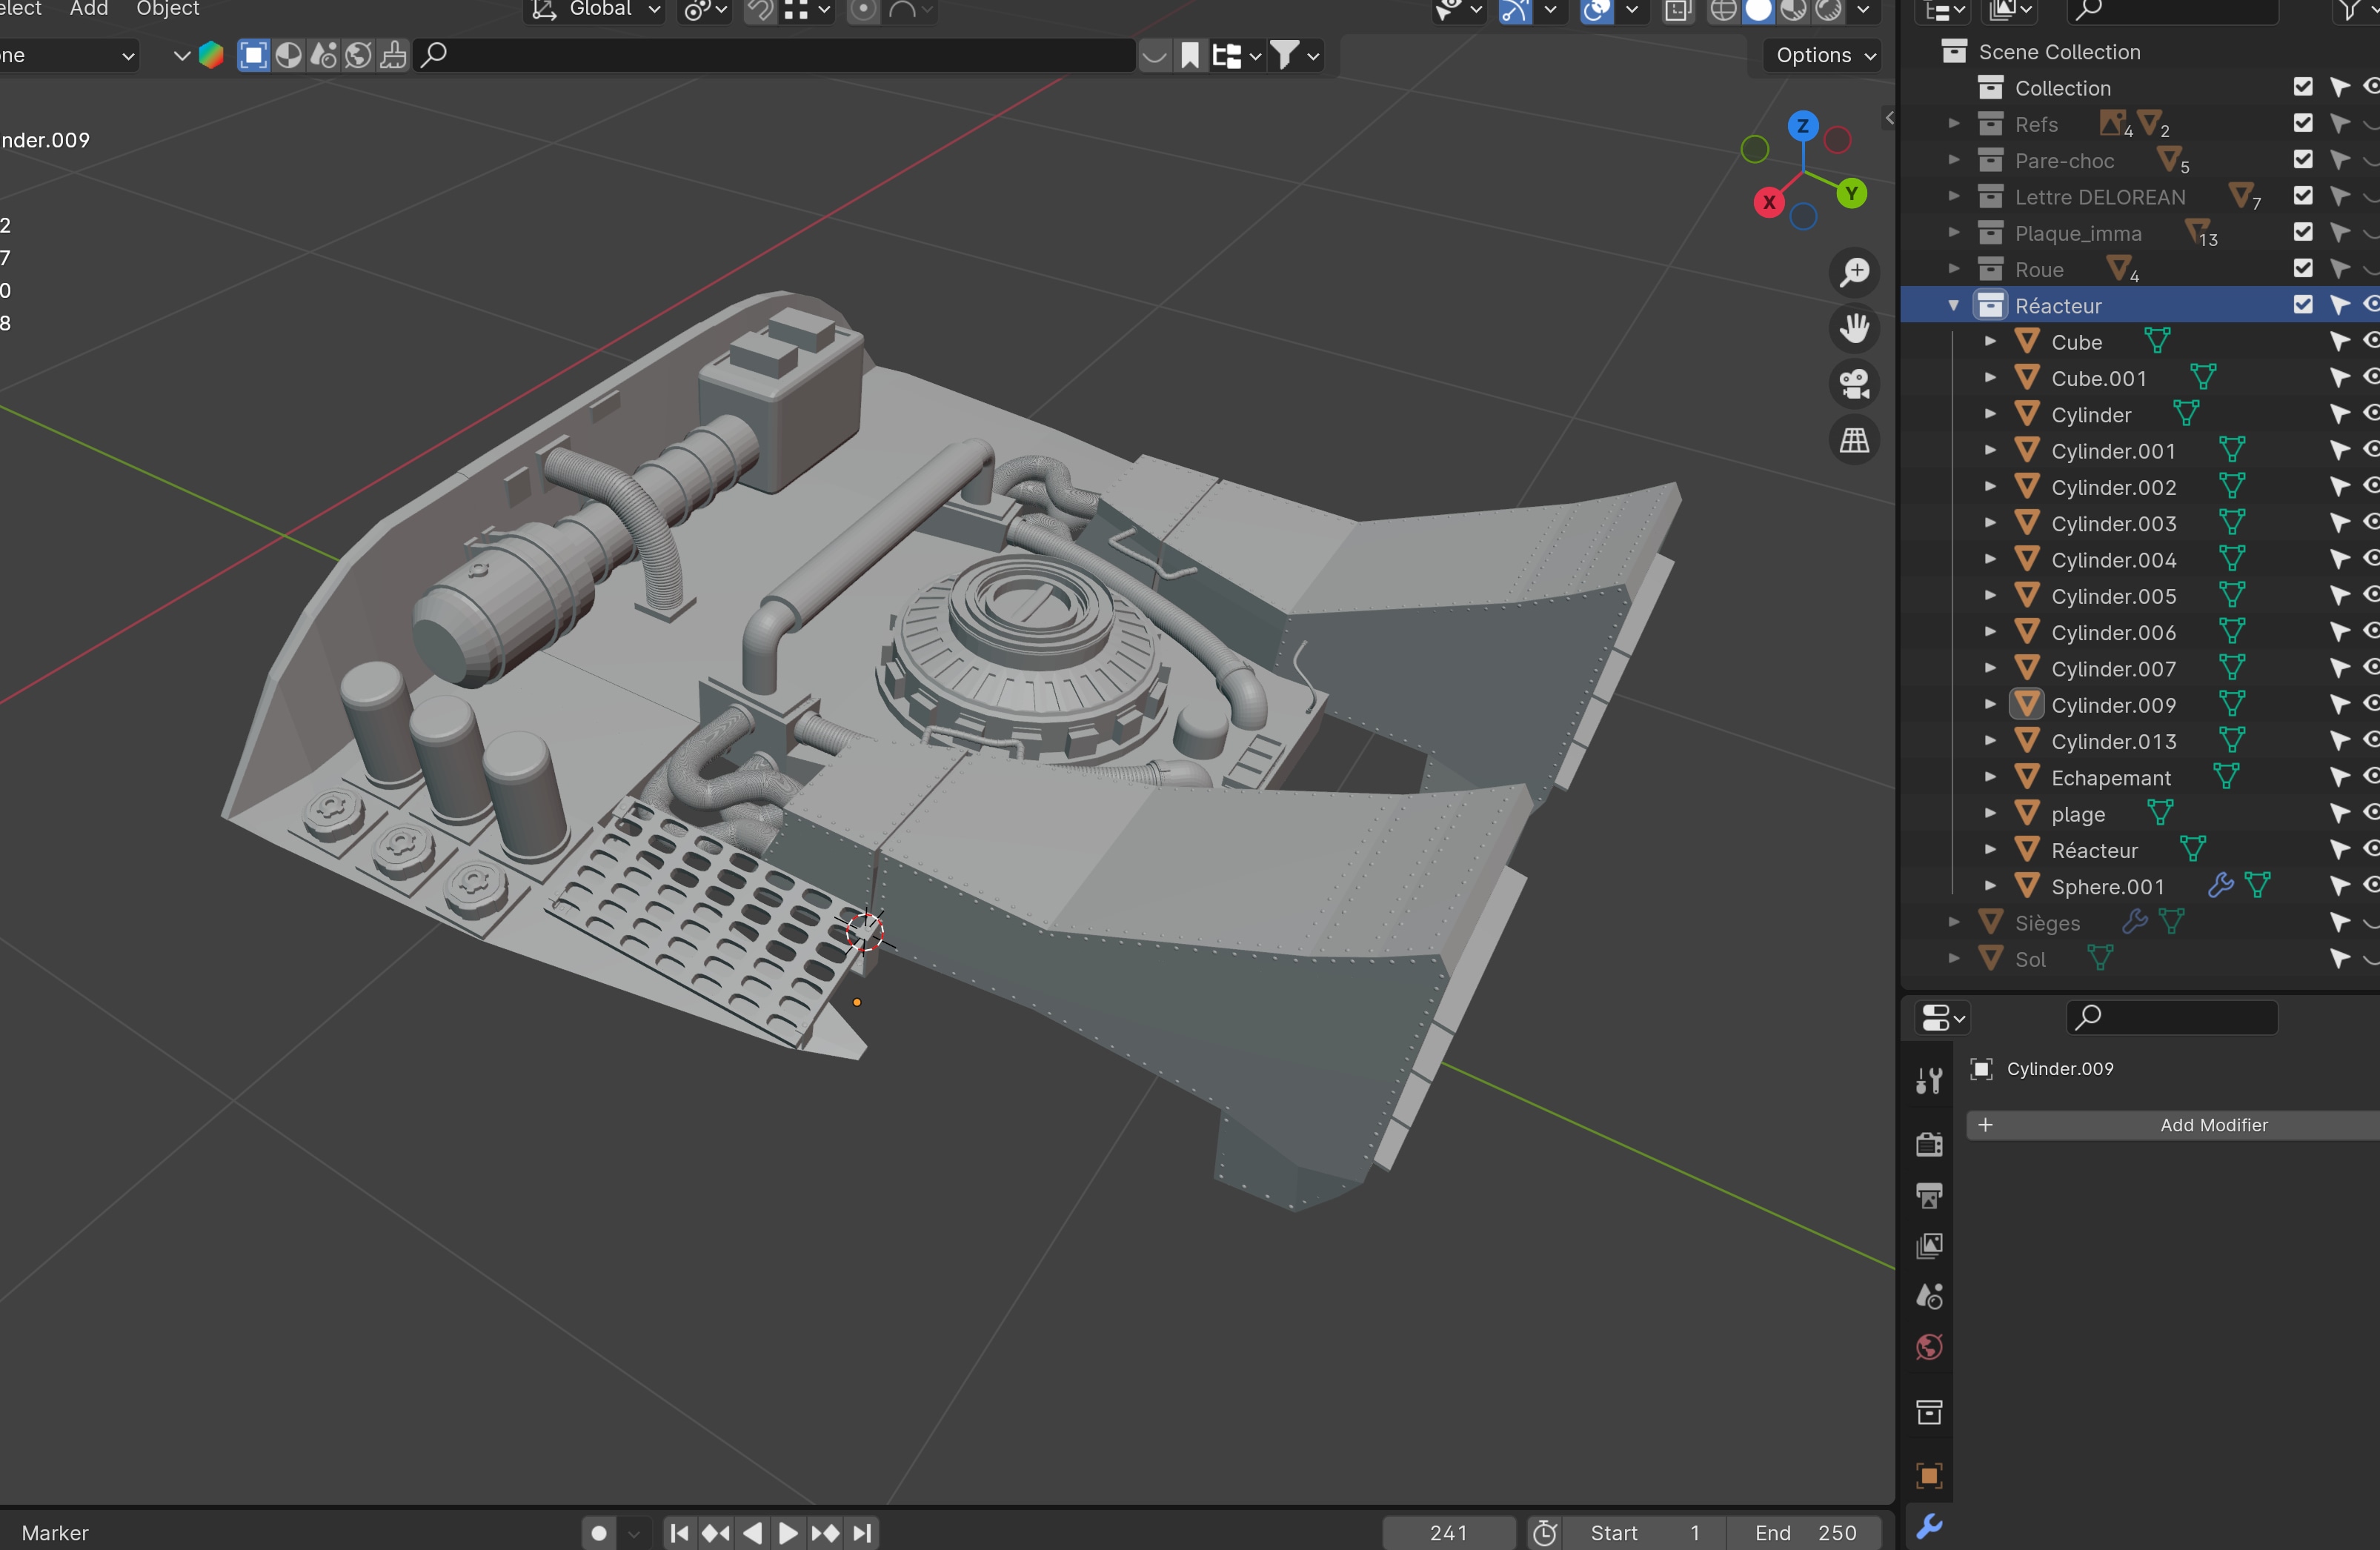Toggle X-ray mode

[1678, 10]
